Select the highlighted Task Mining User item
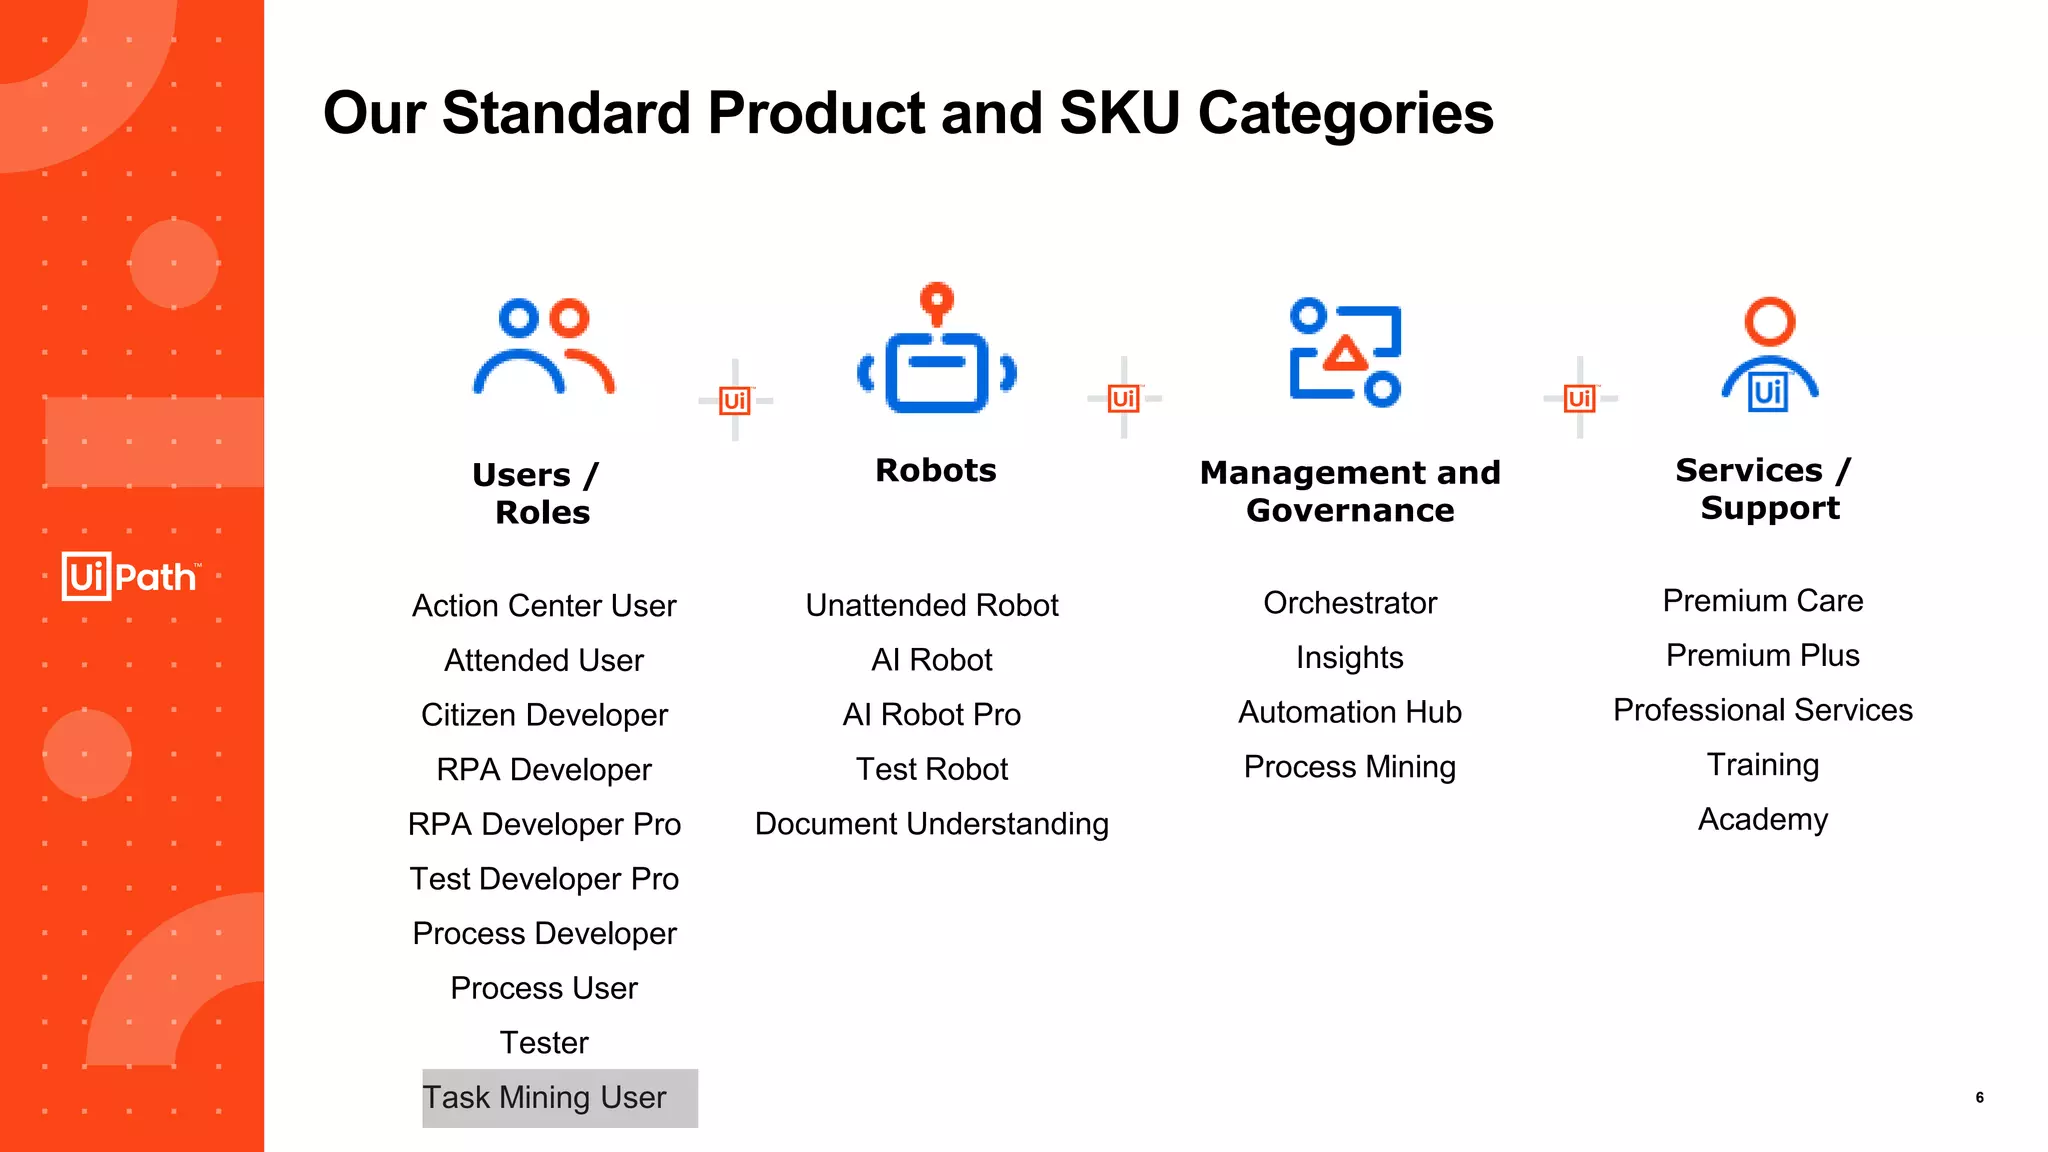Image resolution: width=2048 pixels, height=1152 pixels. (545, 1097)
